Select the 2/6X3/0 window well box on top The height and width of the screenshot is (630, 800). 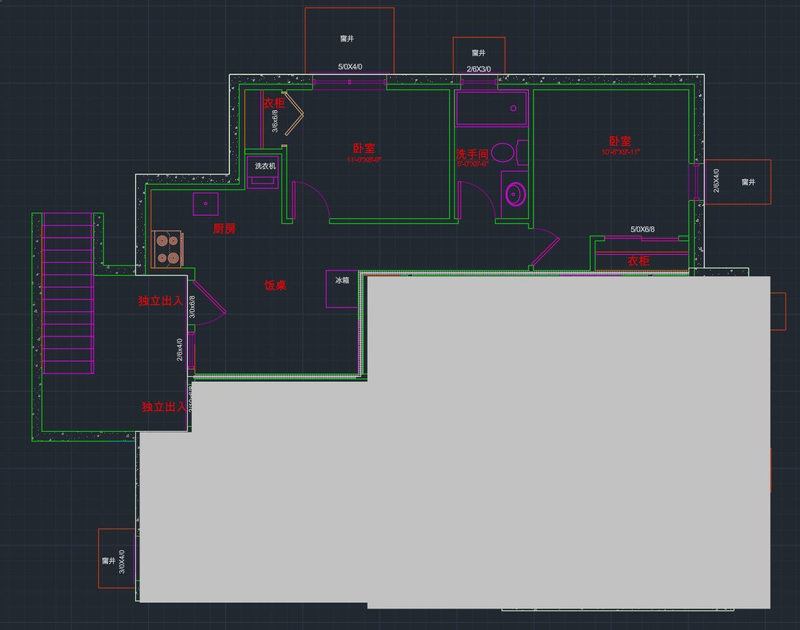tap(479, 54)
